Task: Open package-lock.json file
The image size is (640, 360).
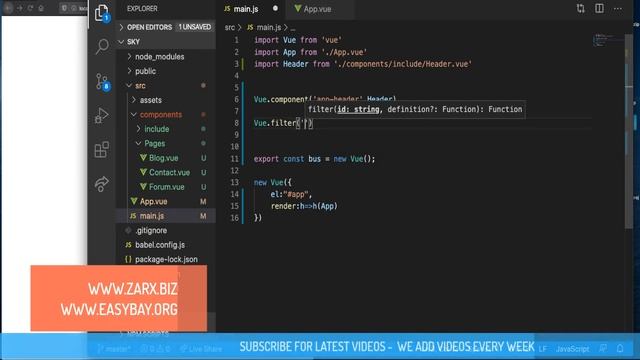Action: pos(166,260)
